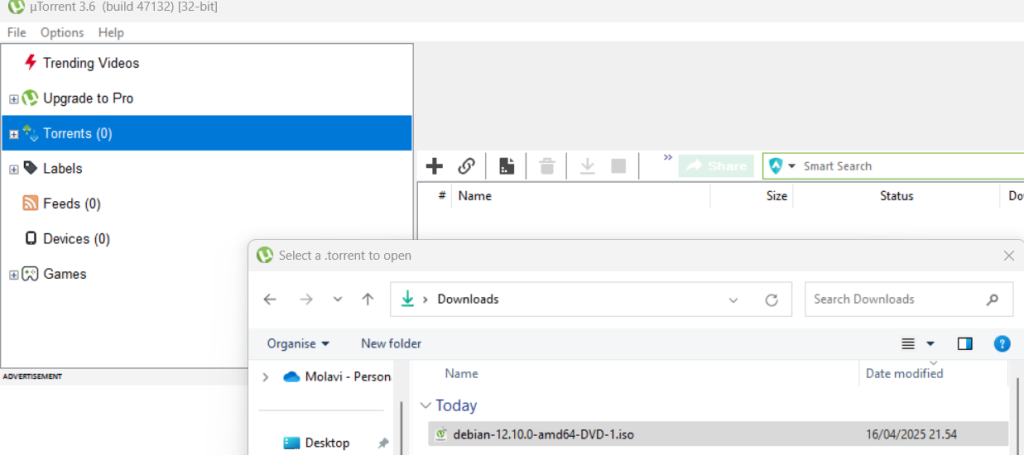Expand the Molavi - Personal OneDrive node
The image size is (1024, 455).
point(265,377)
